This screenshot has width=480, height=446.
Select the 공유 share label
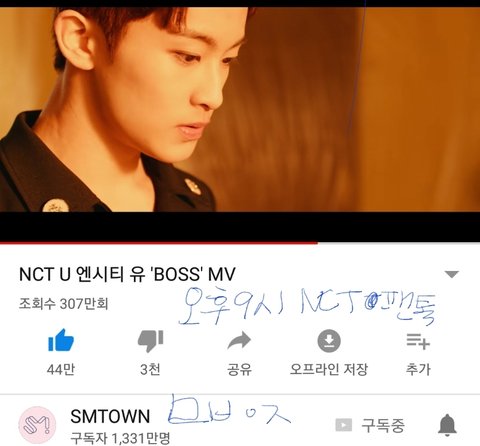pyautogui.click(x=239, y=369)
